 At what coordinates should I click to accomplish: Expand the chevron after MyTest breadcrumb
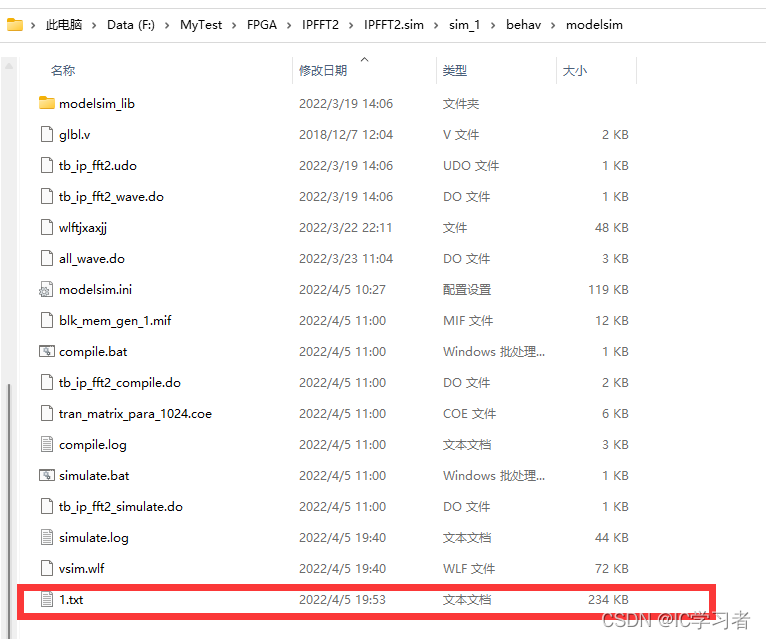(234, 25)
